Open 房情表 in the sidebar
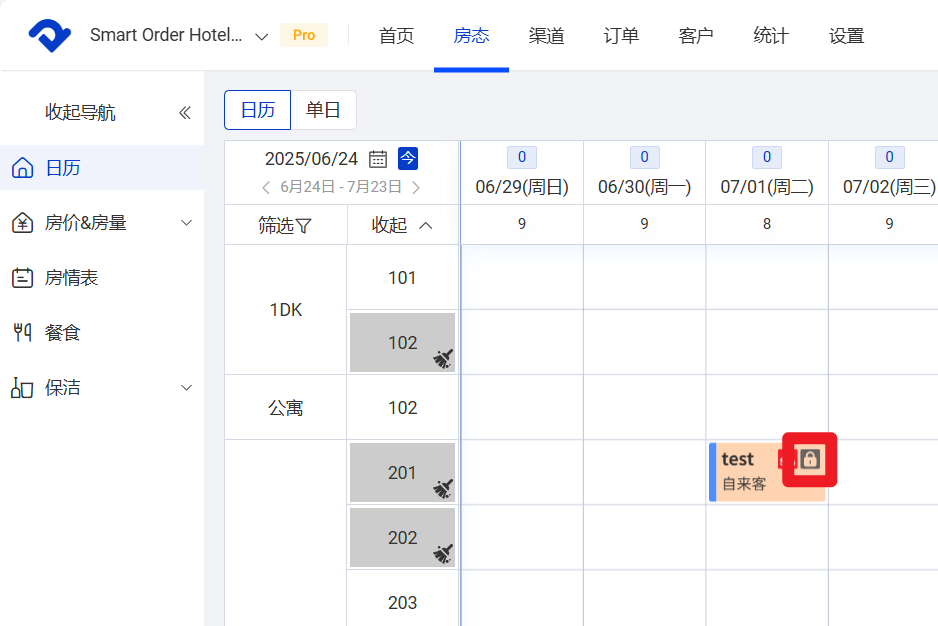This screenshot has width=938, height=626. click(71, 278)
